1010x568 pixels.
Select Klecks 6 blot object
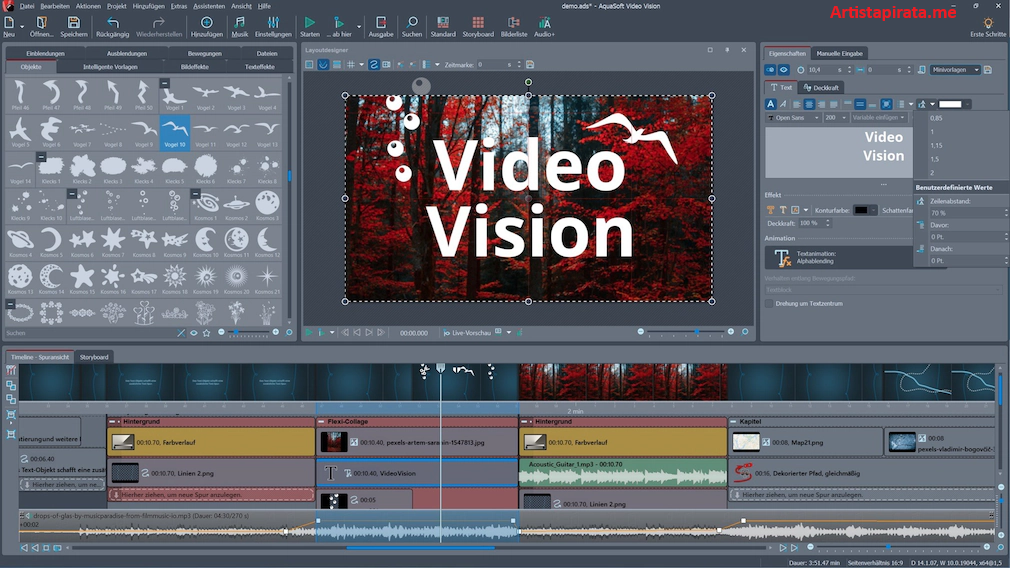[205, 169]
